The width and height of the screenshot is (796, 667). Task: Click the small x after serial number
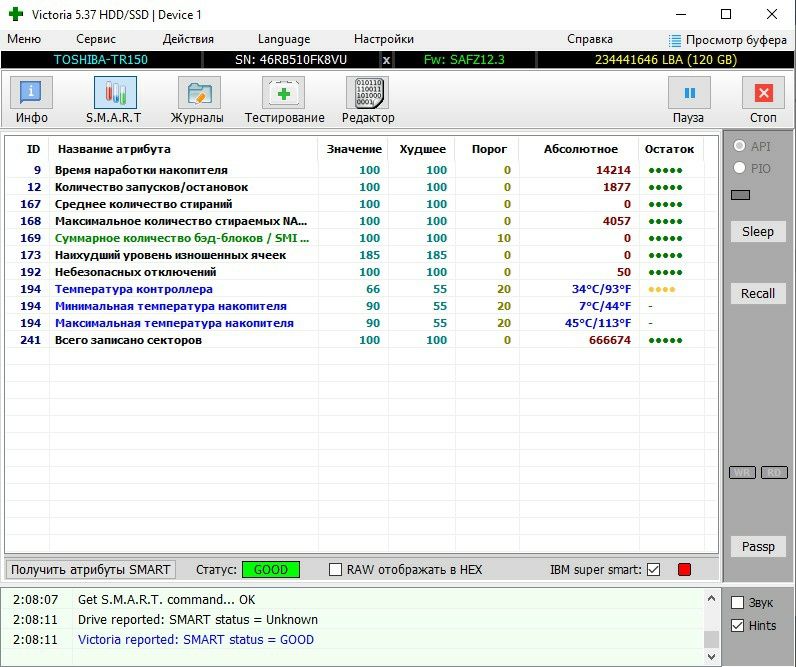coord(386,60)
